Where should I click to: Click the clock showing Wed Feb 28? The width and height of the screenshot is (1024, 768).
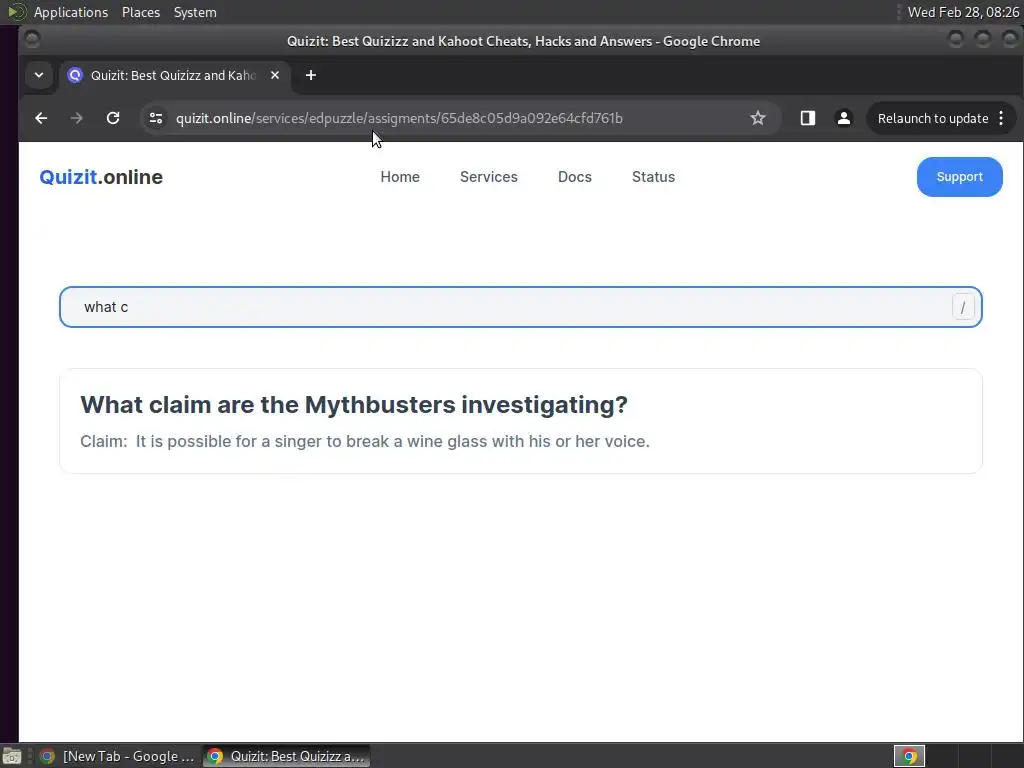point(963,12)
